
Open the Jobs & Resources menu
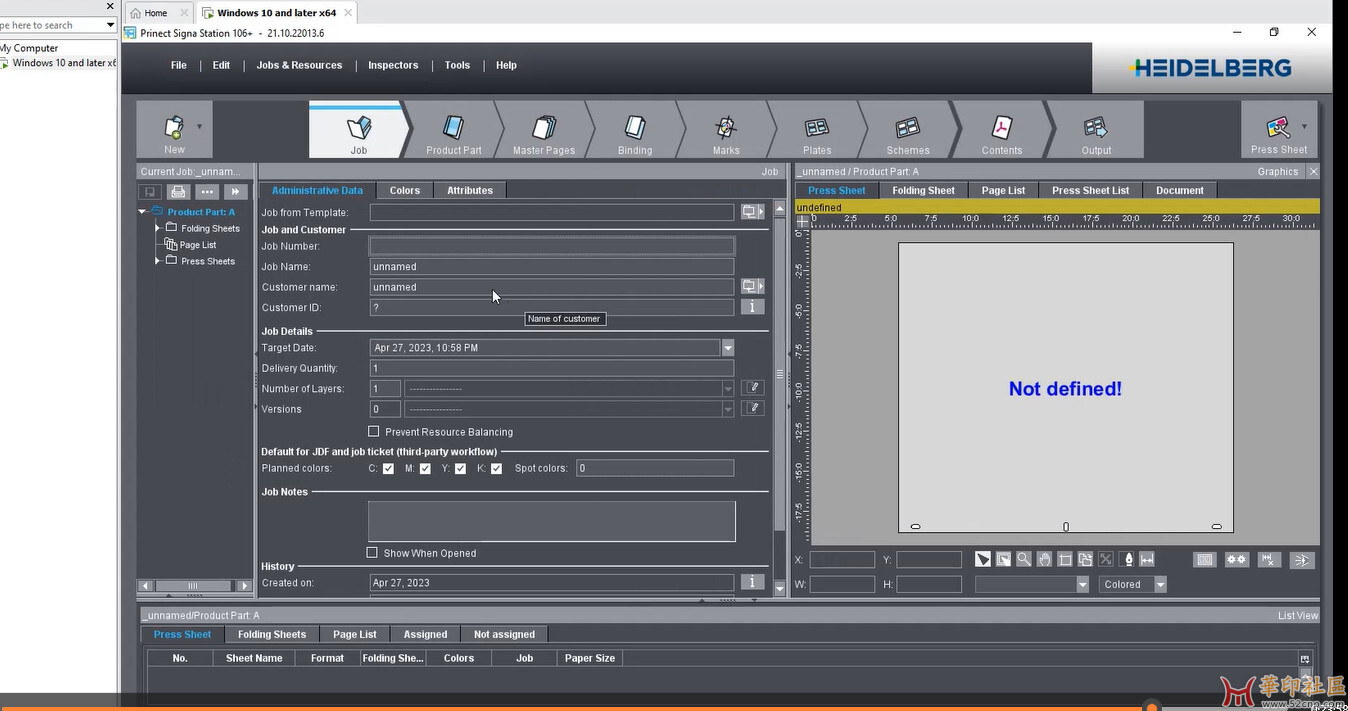pyautogui.click(x=299, y=65)
